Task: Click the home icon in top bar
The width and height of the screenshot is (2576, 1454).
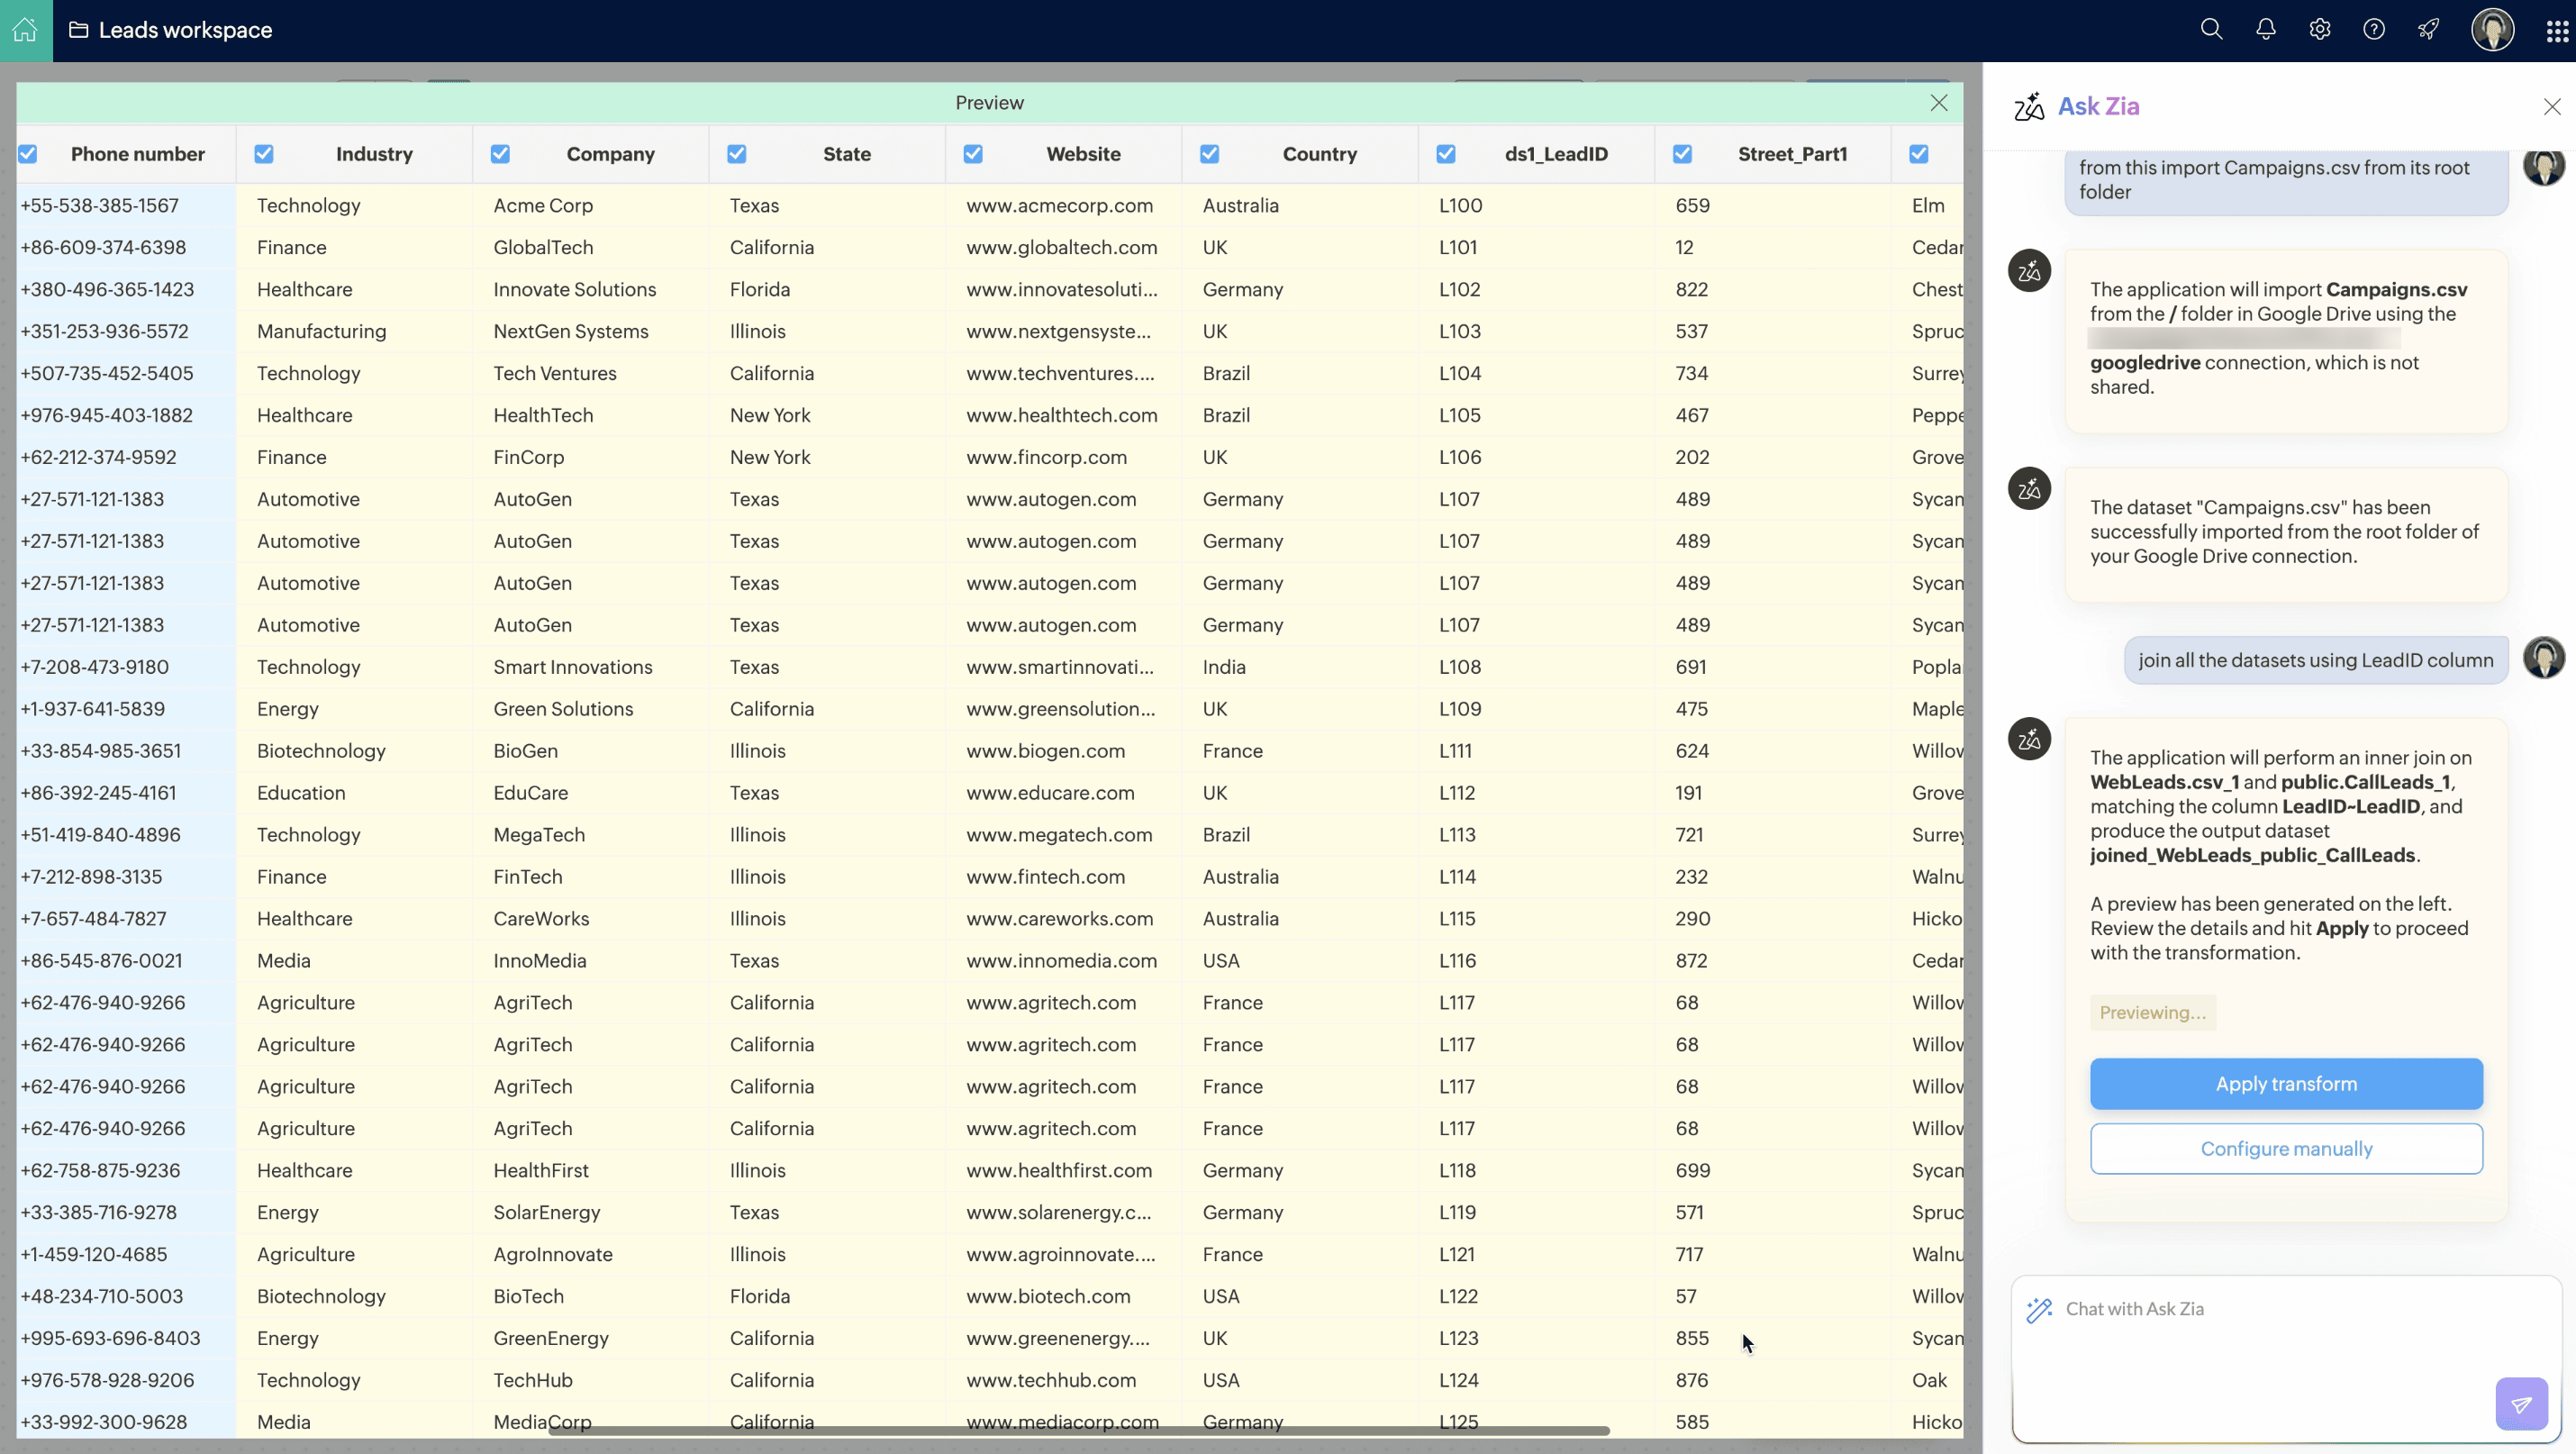Action: (x=25, y=30)
